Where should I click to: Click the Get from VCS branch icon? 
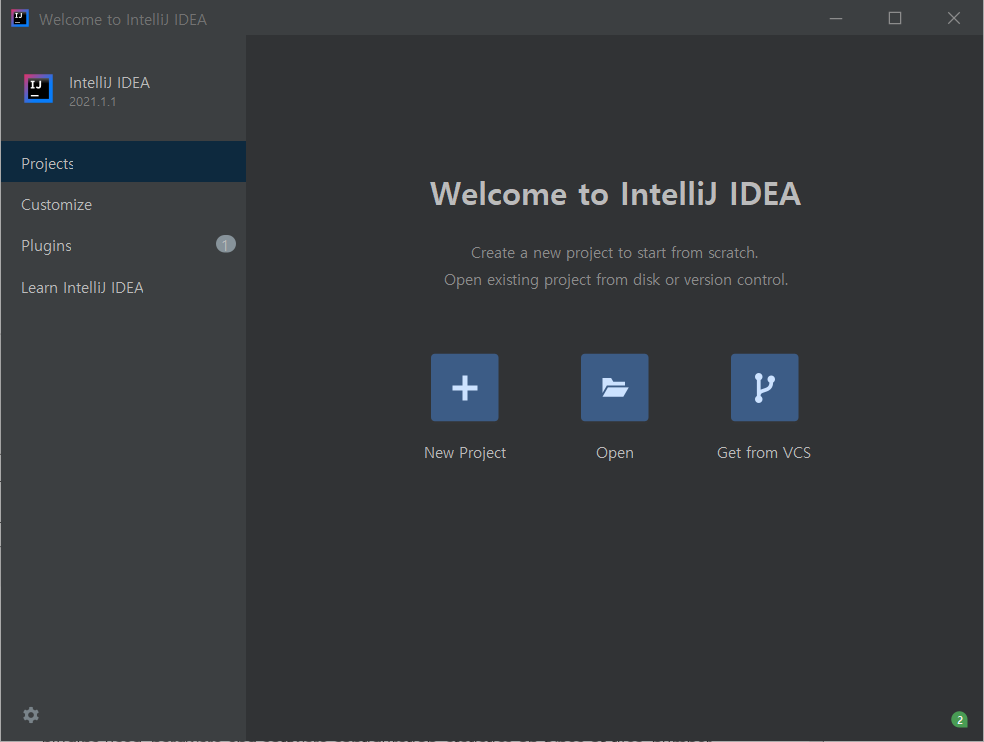(764, 387)
